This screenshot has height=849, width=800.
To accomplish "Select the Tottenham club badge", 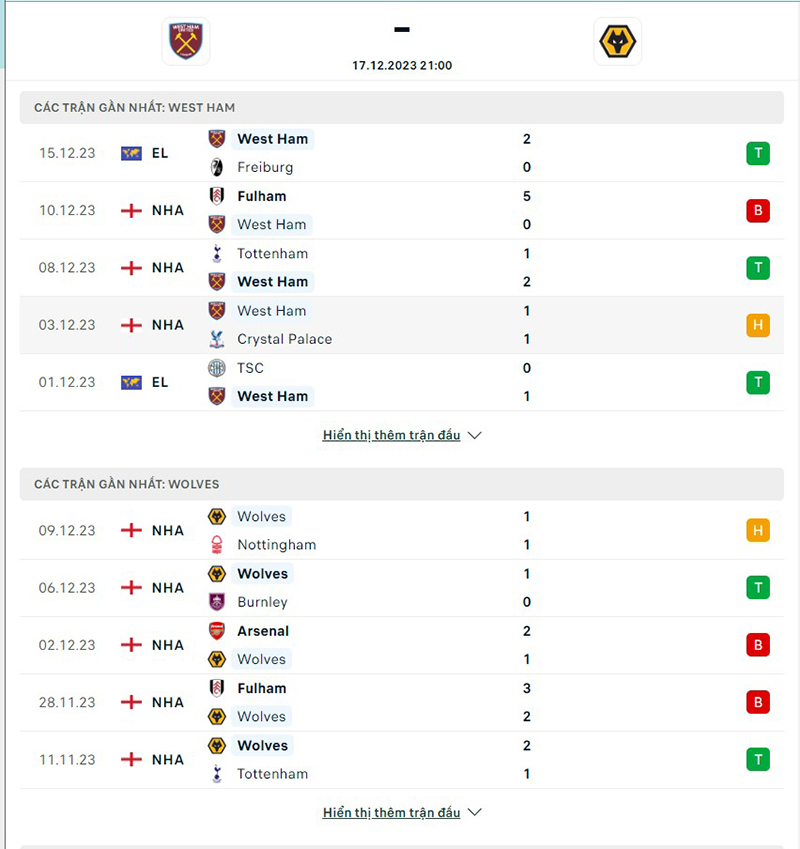I will [x=216, y=254].
